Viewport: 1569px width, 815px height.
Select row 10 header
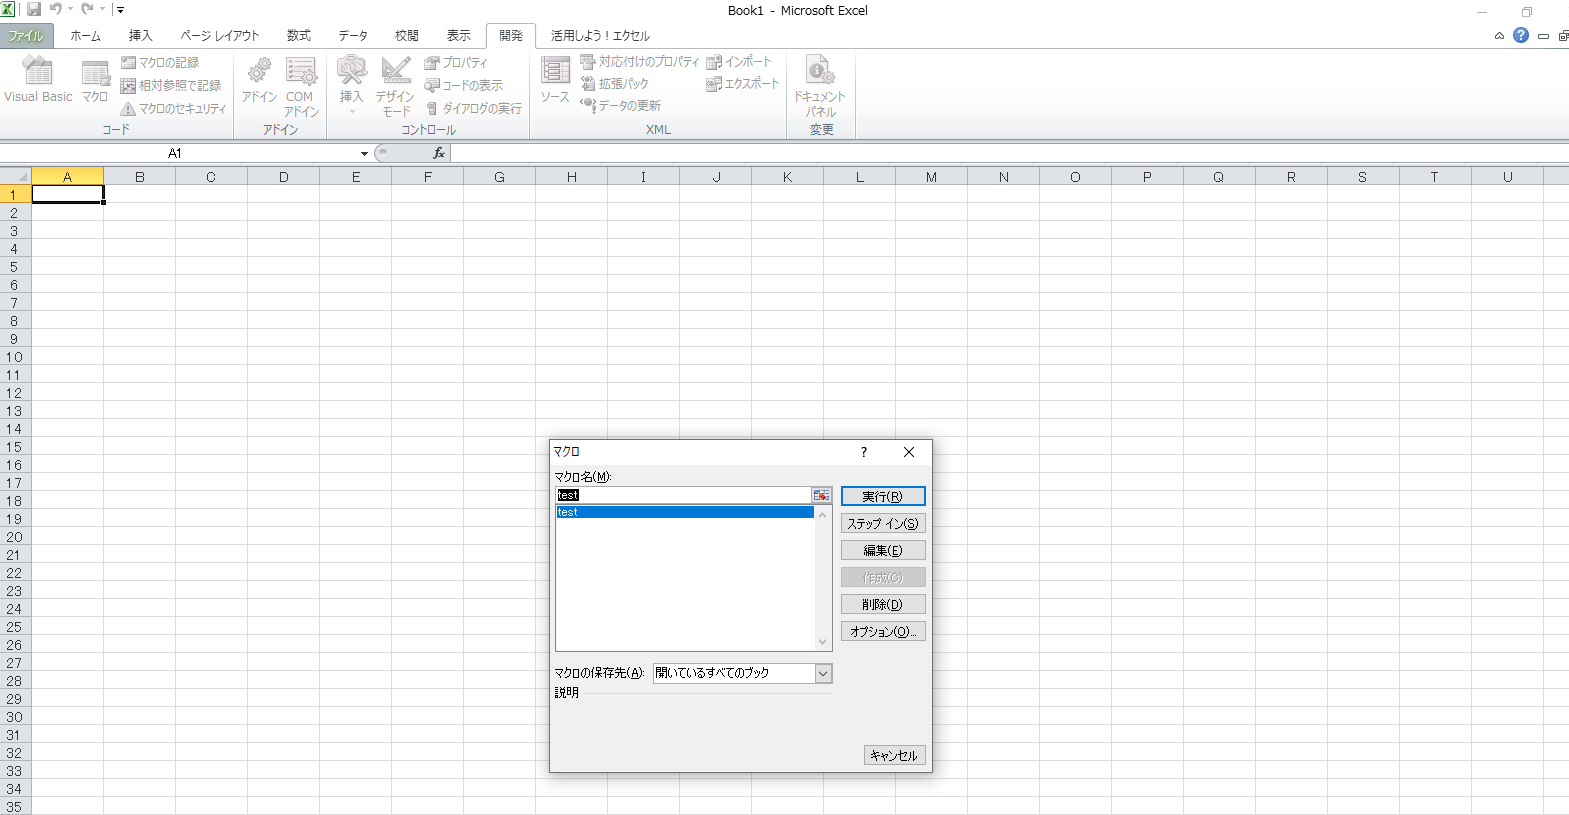pyautogui.click(x=15, y=357)
